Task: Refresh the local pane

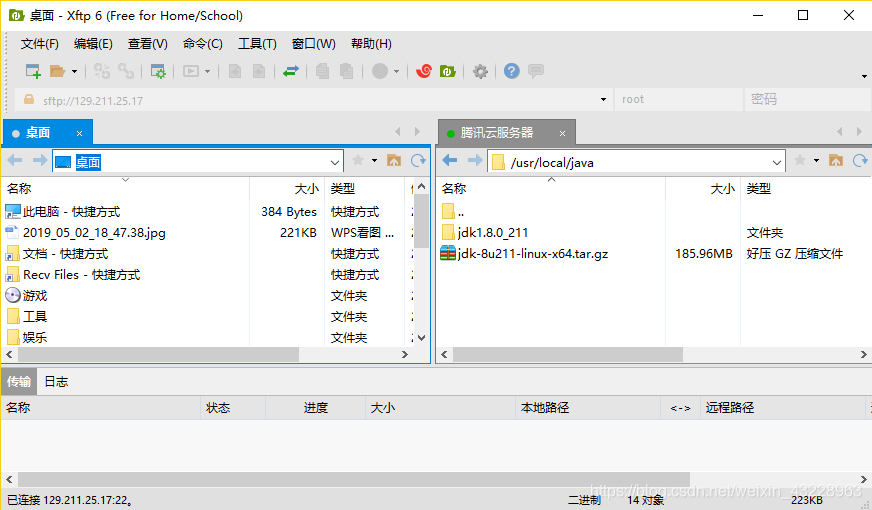Action: 418,161
